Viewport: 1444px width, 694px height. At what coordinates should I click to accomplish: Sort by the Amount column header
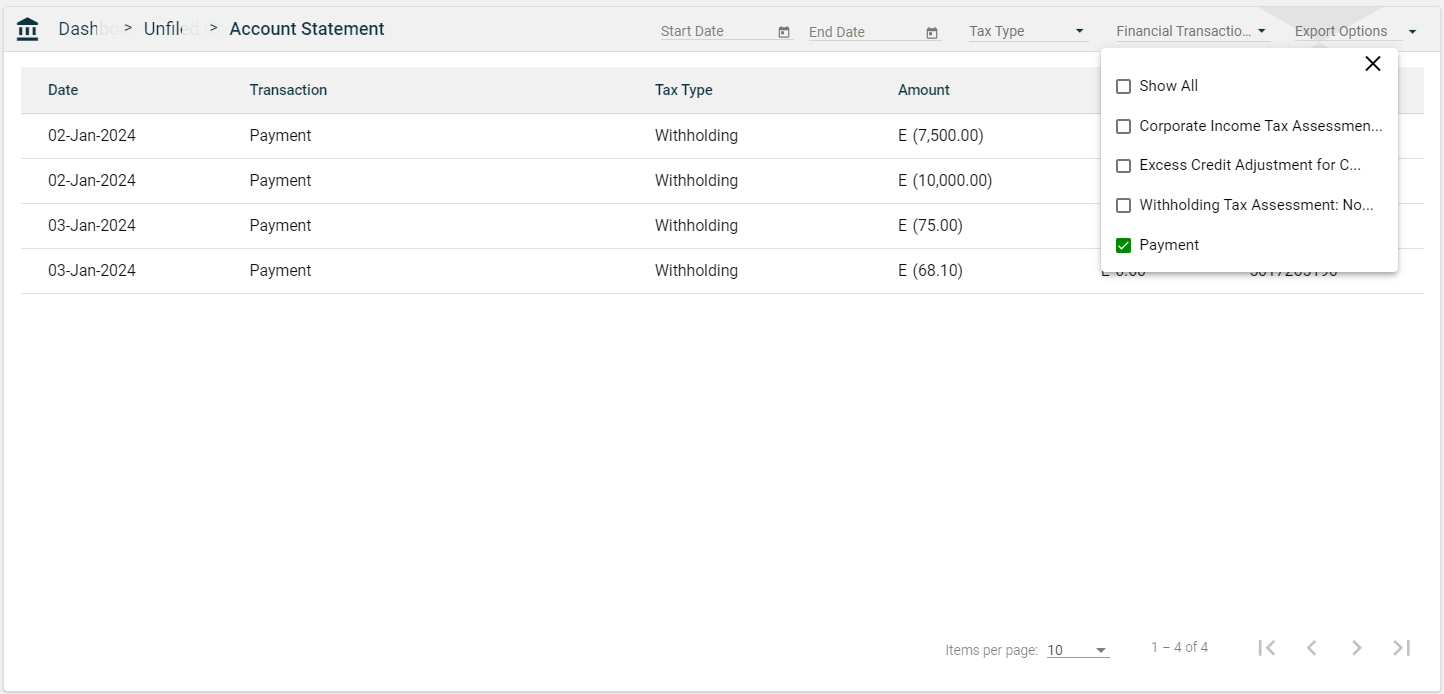[x=923, y=90]
